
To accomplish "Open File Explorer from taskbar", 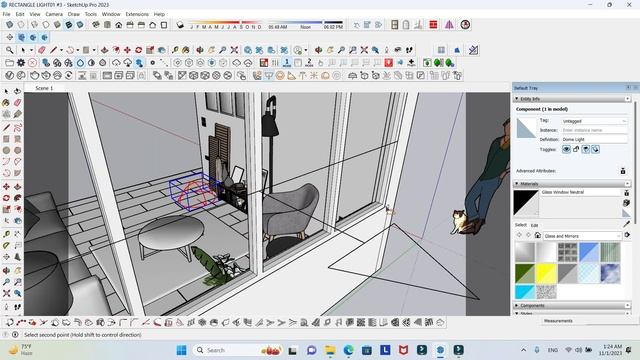I will click(330, 350).
